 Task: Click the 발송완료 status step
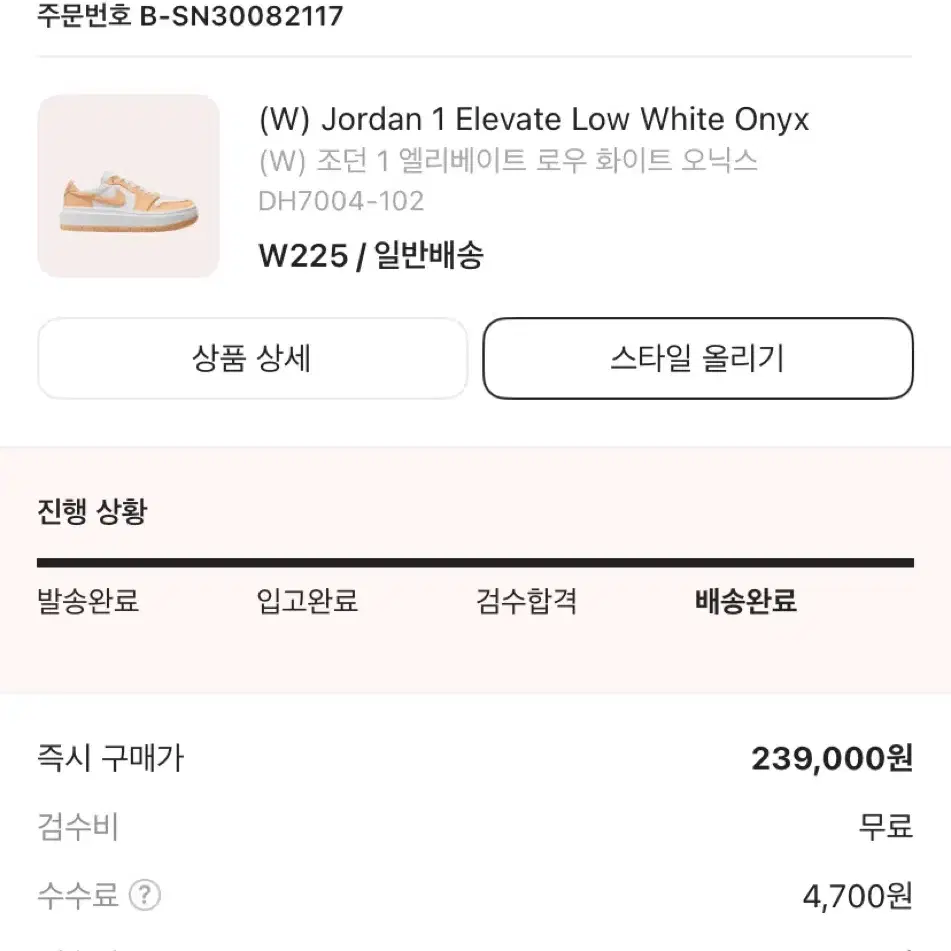coord(88,601)
